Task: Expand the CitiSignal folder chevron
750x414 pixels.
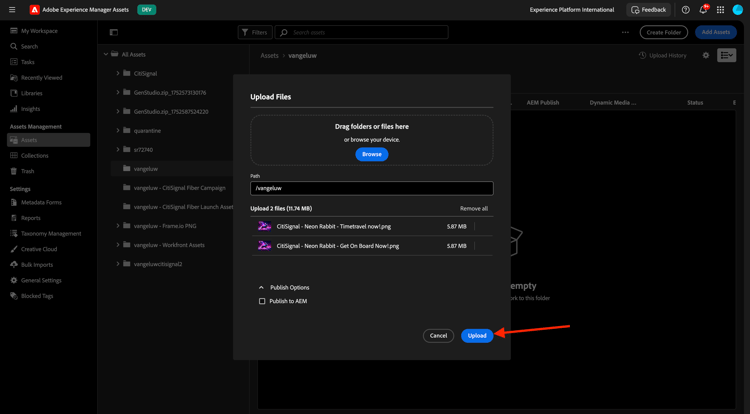Action: [x=118, y=73]
